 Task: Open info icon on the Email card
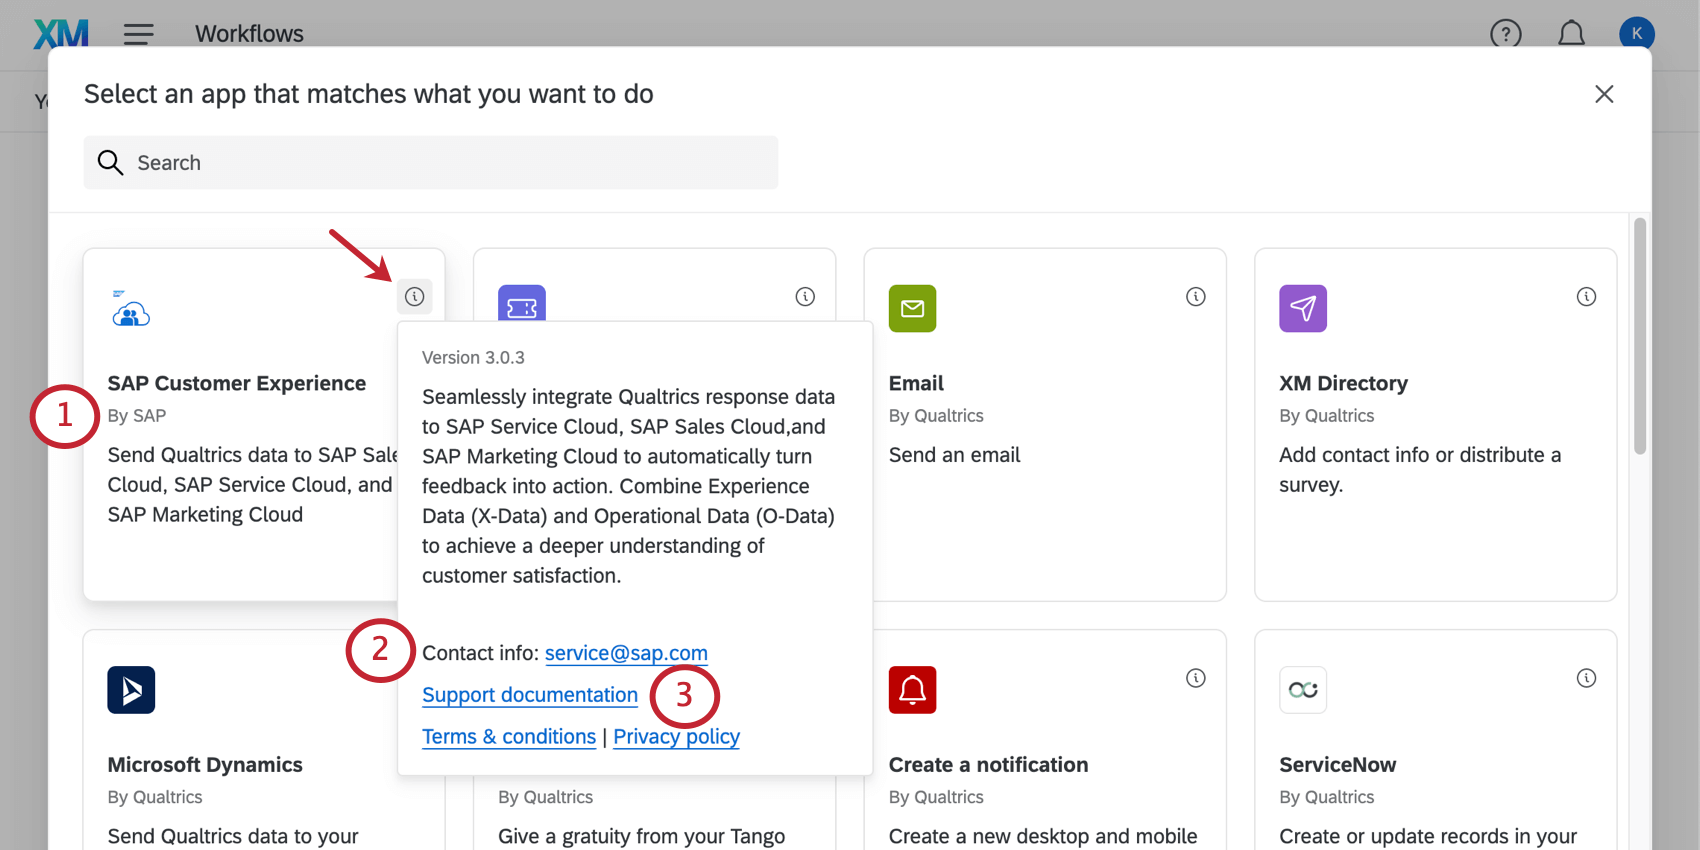pos(1195,297)
